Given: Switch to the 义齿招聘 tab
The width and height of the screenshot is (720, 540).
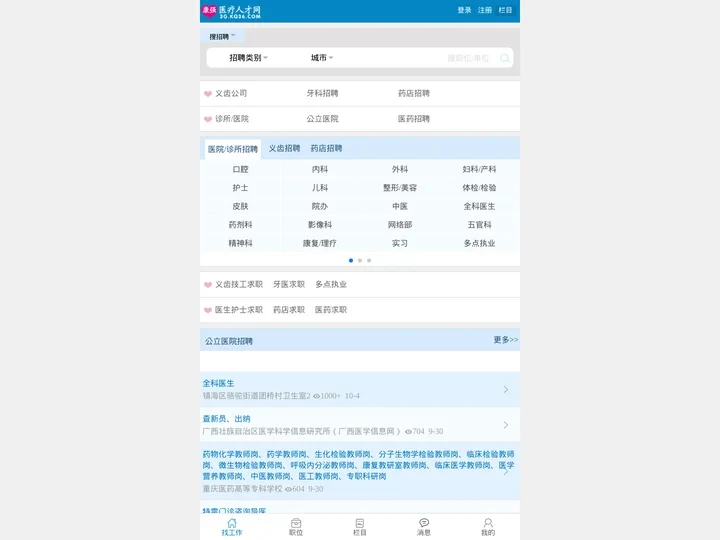Looking at the screenshot, I should (x=284, y=148).
